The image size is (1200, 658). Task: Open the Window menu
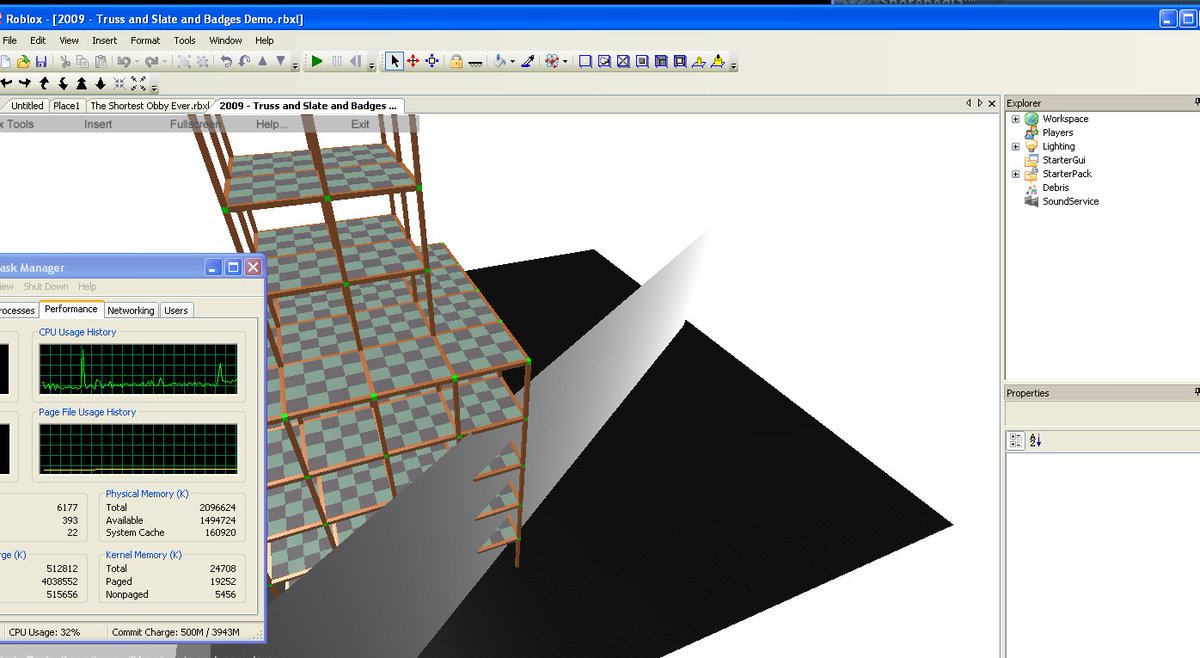pos(226,41)
